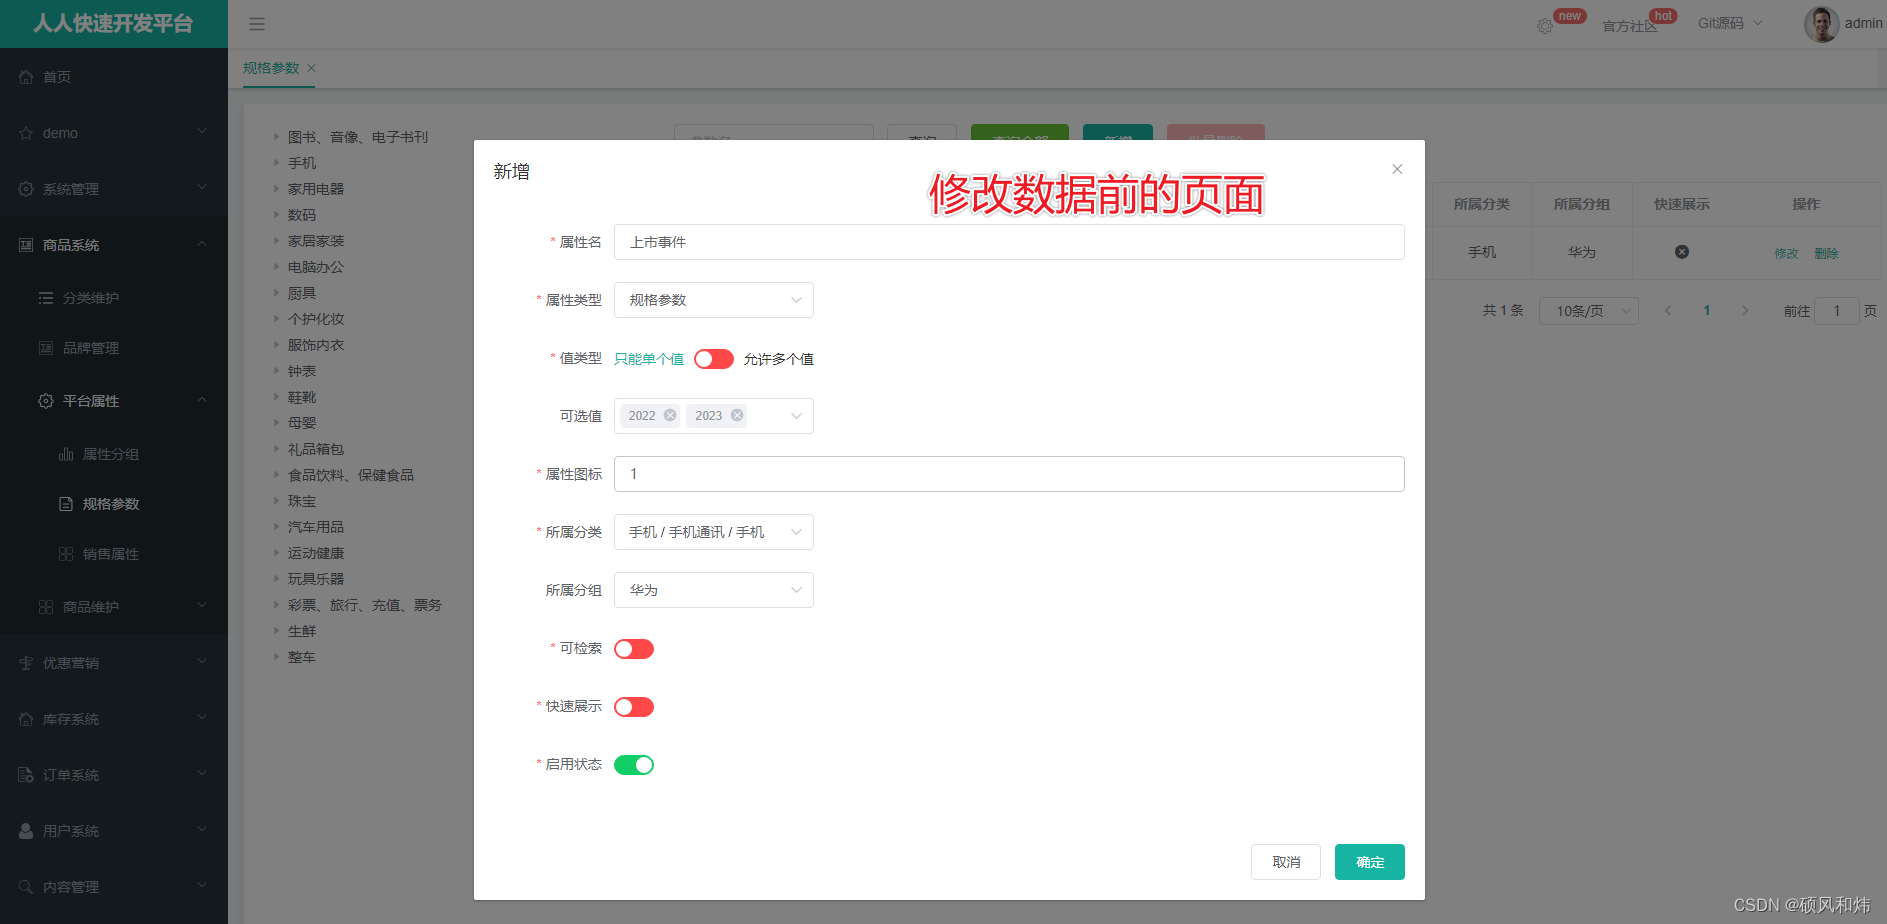This screenshot has height=924, width=1887.
Task: Click the 修改 link in table row
Action: point(1786,253)
